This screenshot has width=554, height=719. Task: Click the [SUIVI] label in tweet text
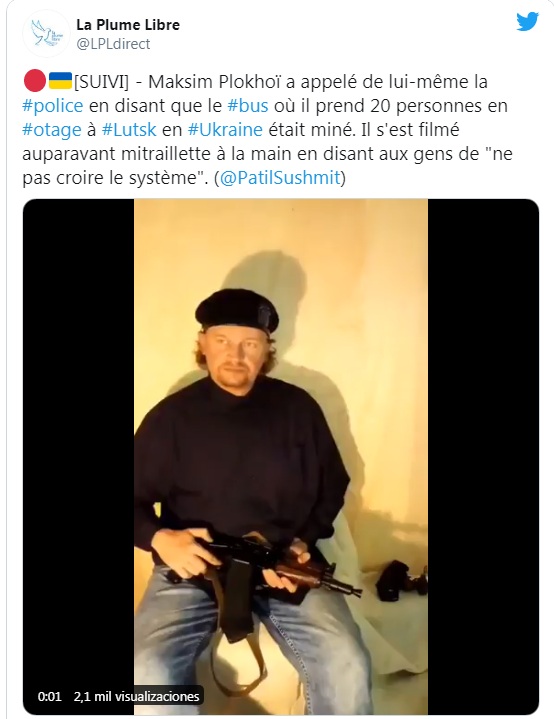click(x=101, y=82)
